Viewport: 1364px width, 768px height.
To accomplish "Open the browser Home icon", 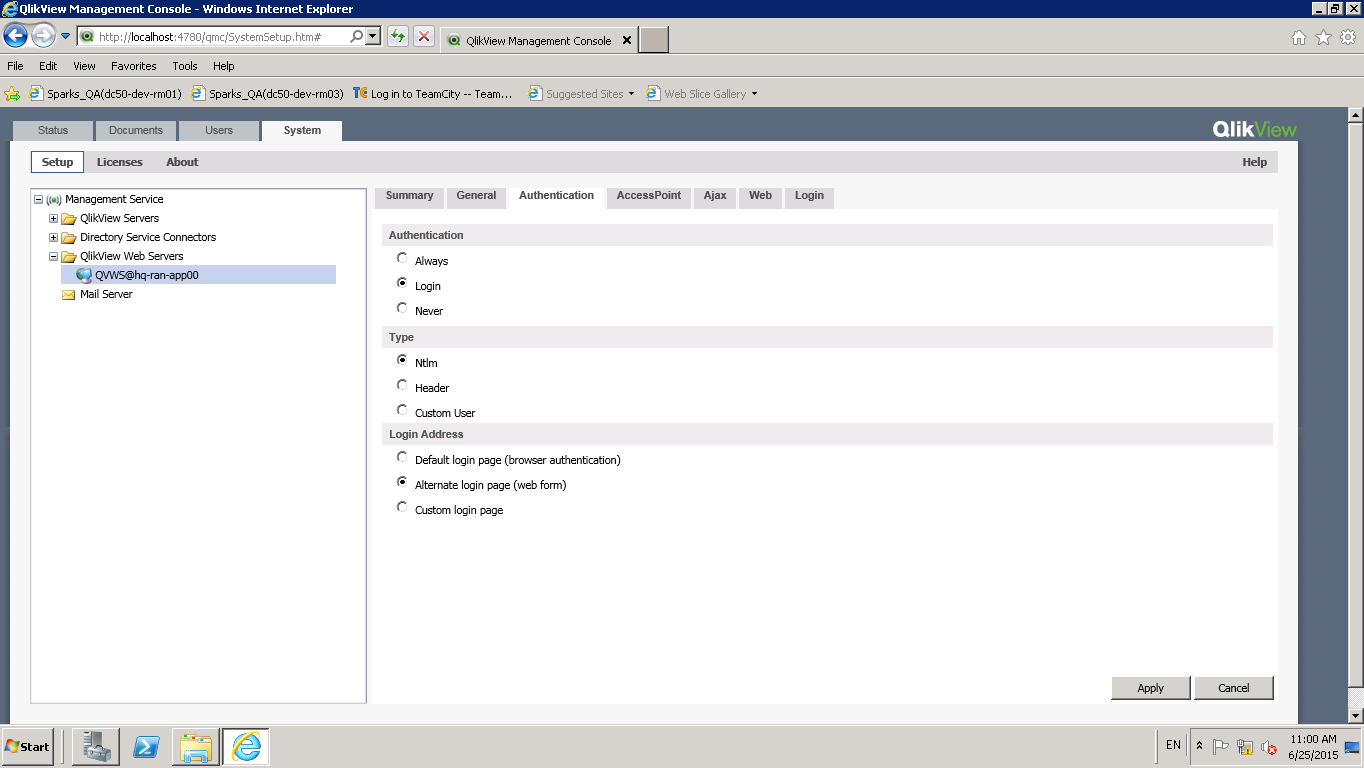I will [x=1299, y=38].
